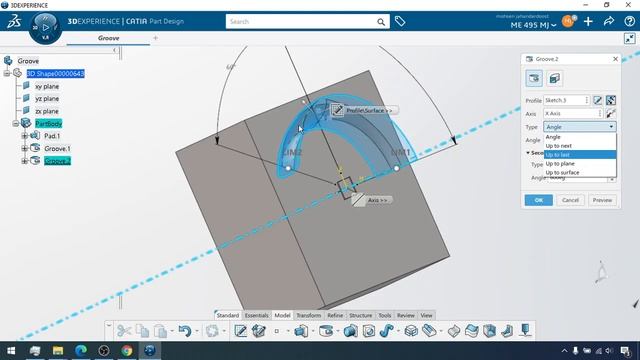Toggle fullscreen with the expand arrows icon

(x=630, y=39)
